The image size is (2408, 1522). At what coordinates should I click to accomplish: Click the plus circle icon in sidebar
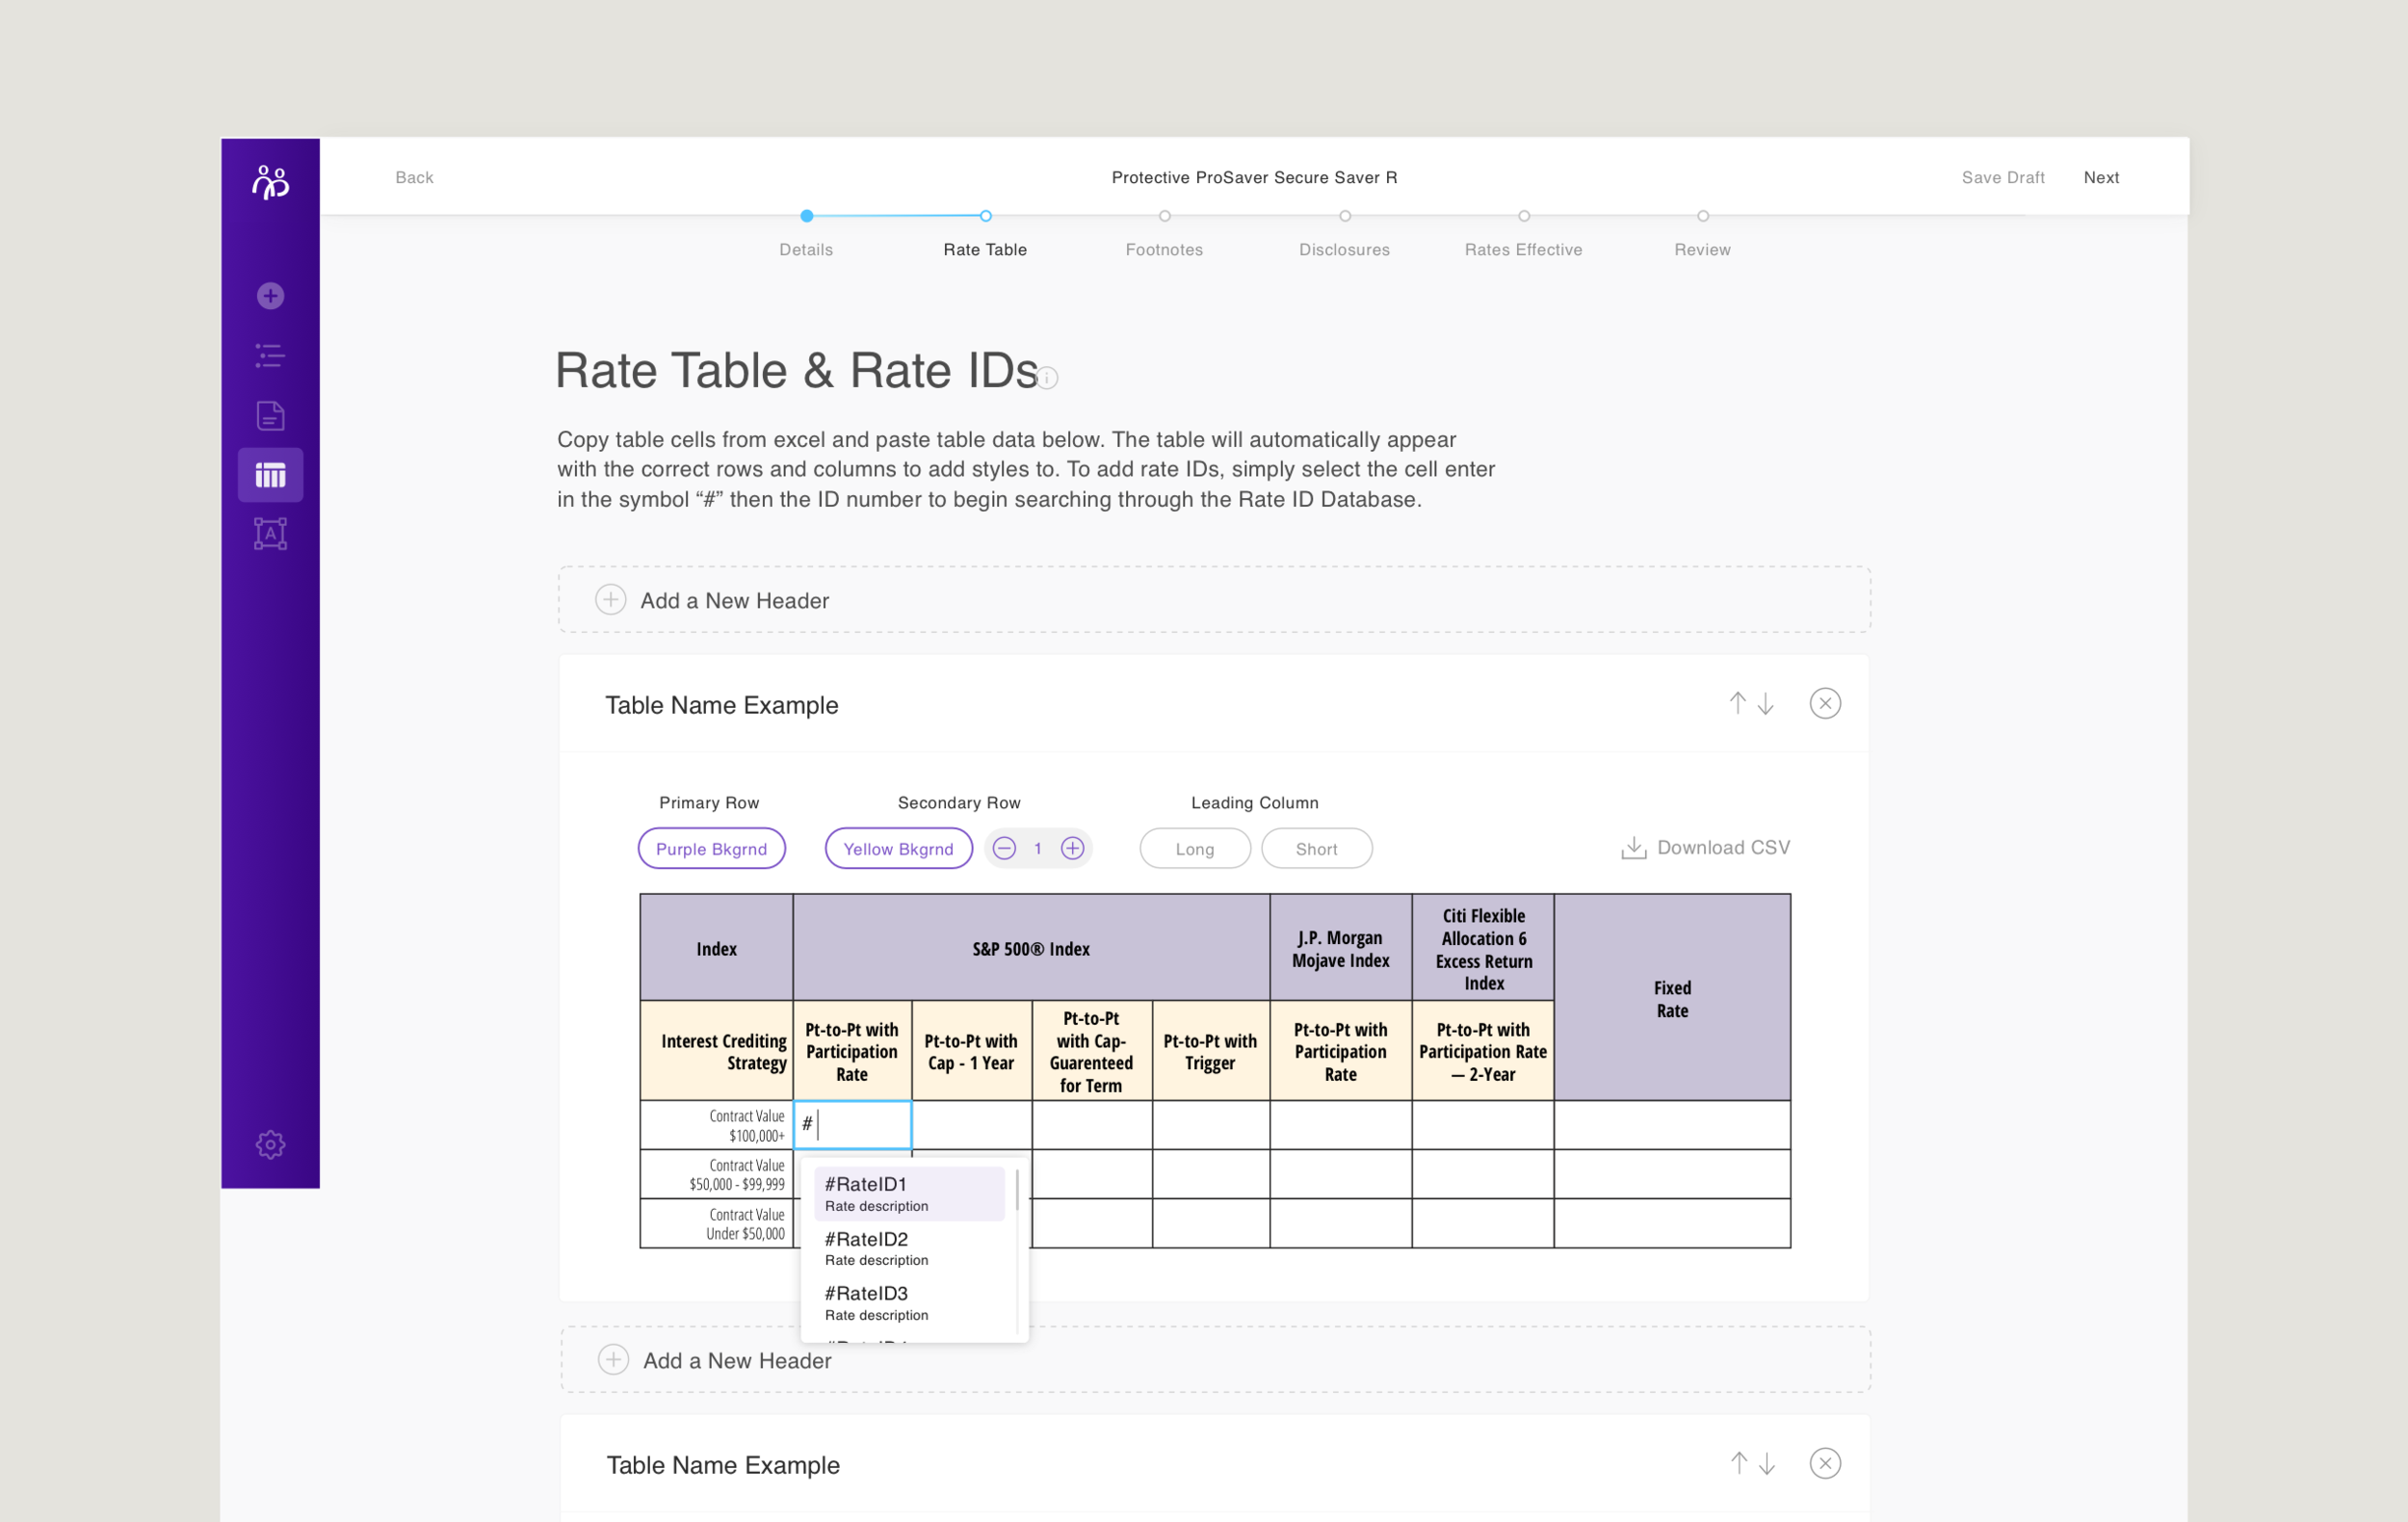coord(270,296)
